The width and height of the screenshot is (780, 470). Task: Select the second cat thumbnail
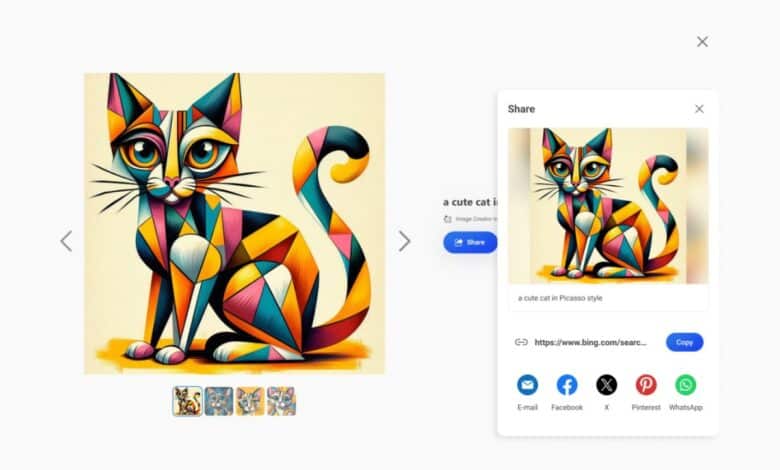tap(219, 401)
